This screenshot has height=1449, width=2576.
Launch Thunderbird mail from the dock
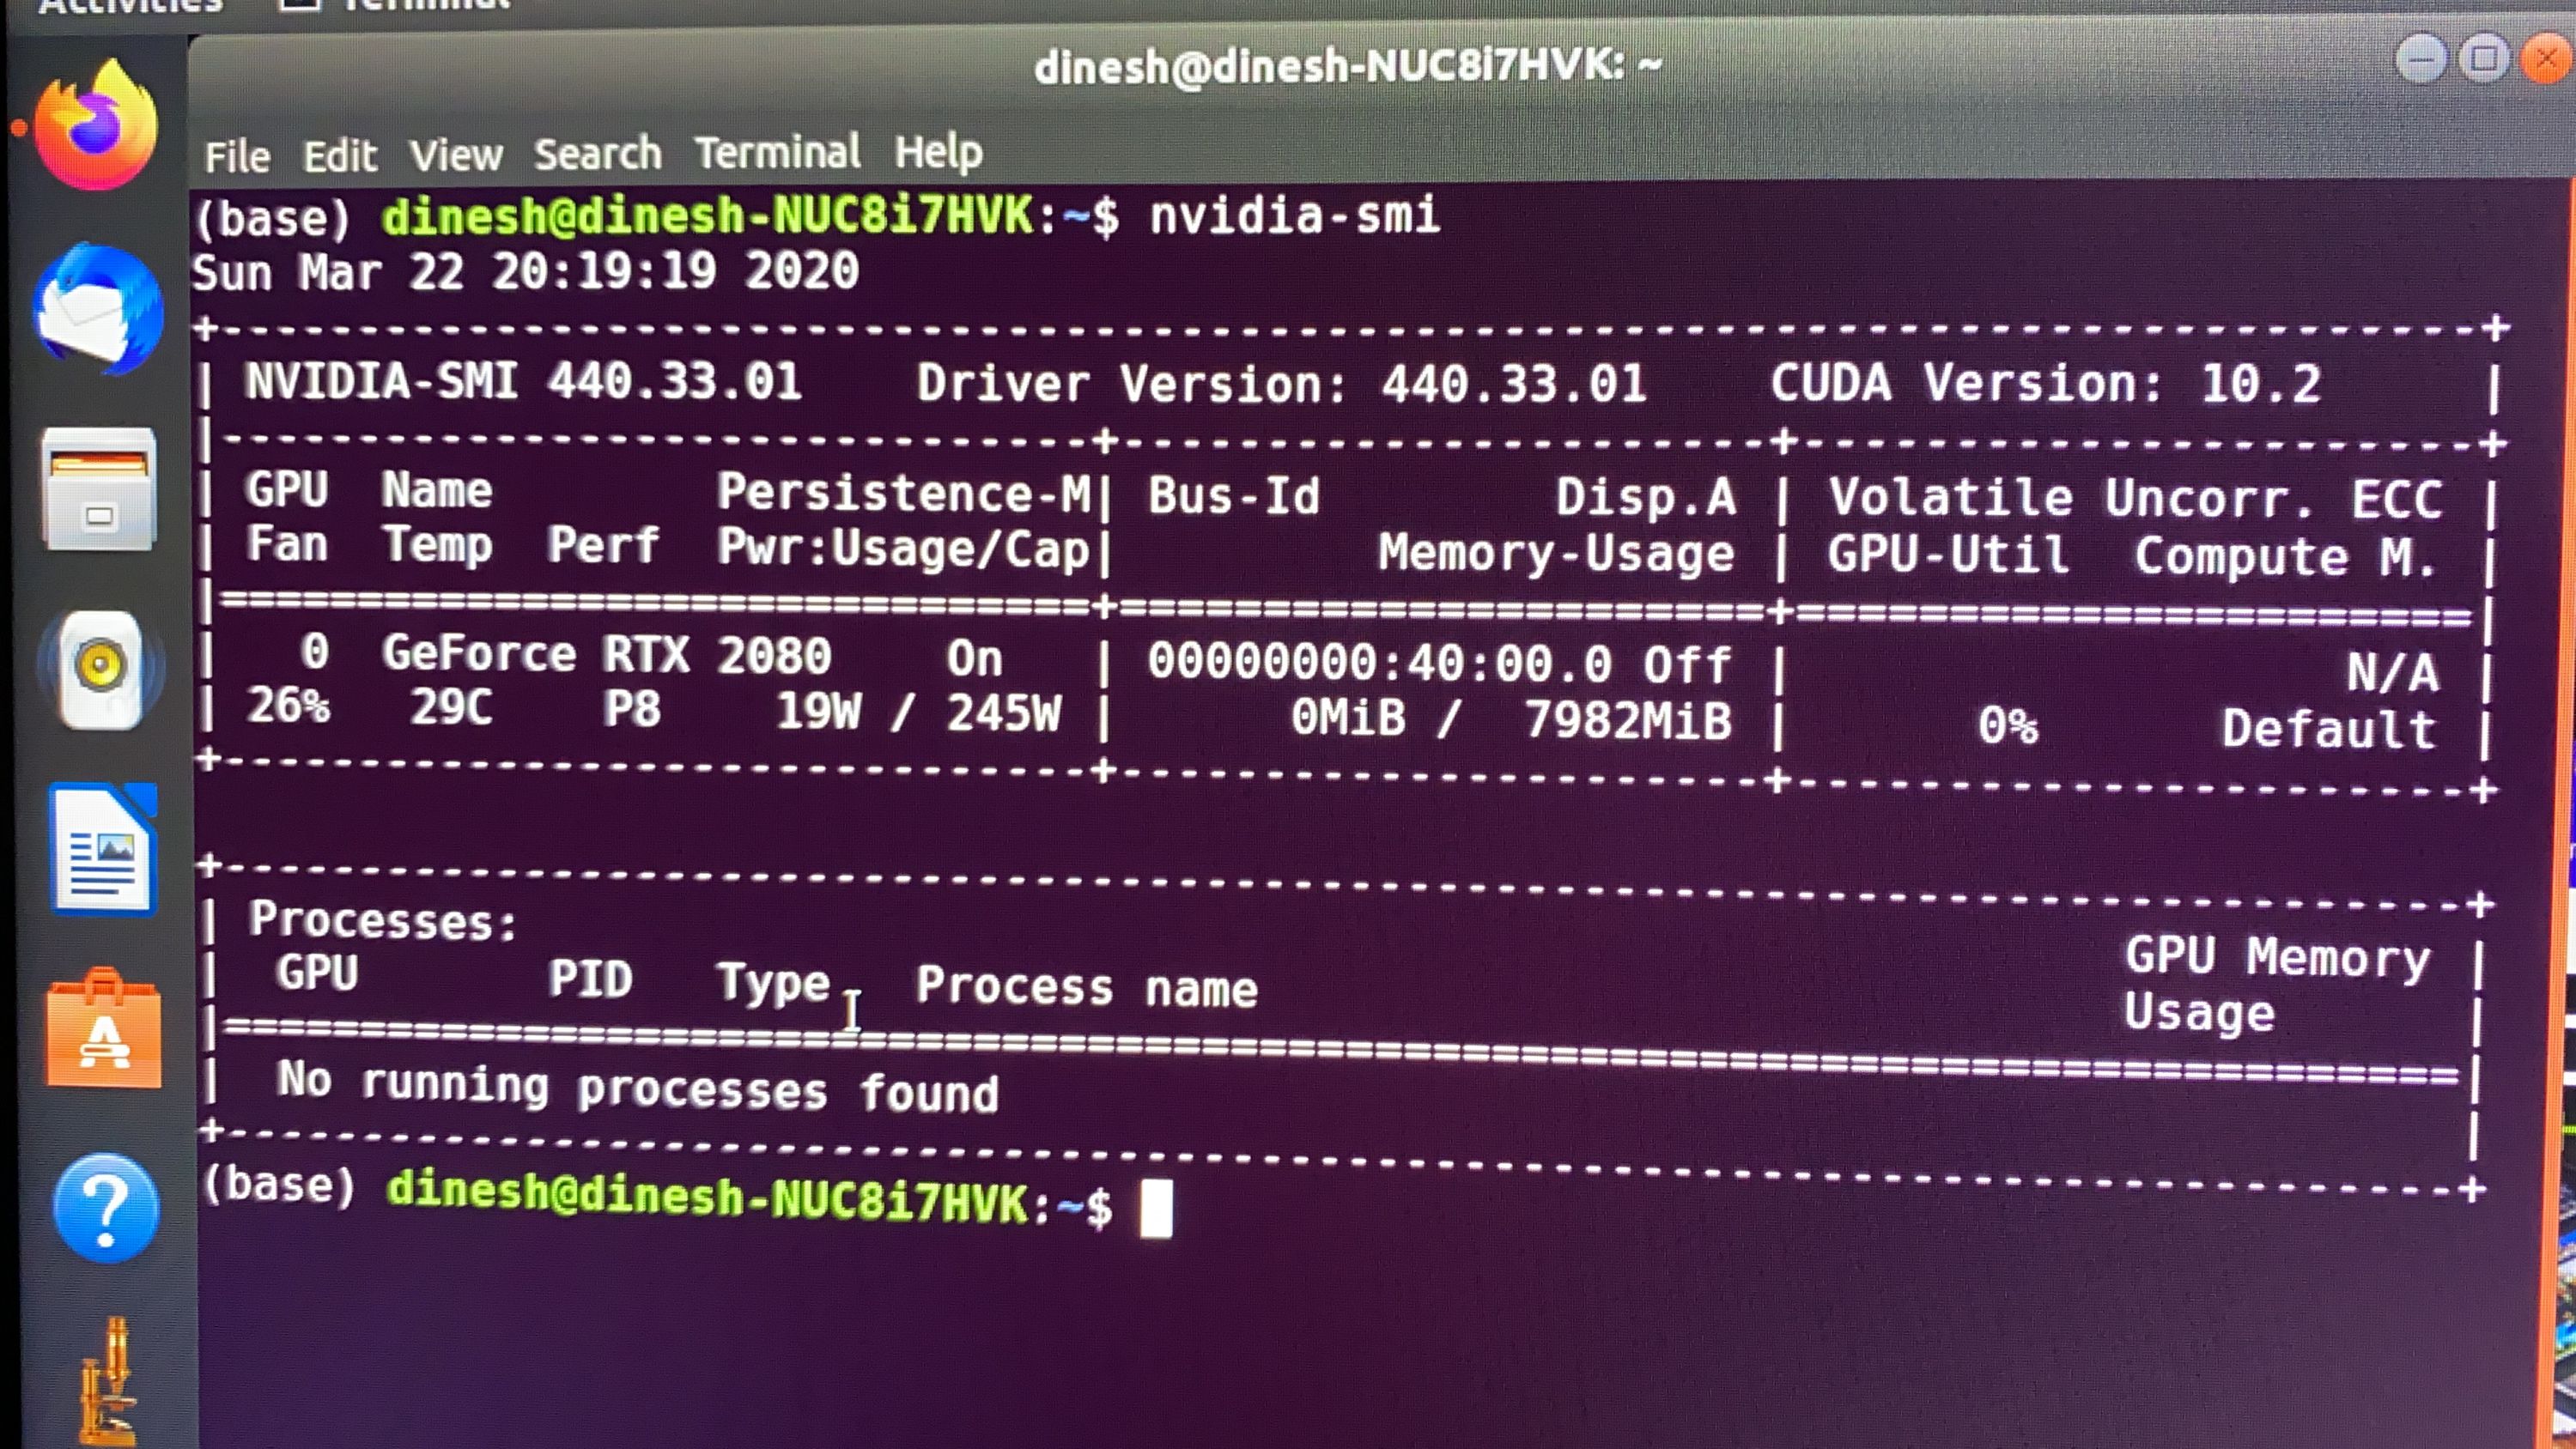99,309
